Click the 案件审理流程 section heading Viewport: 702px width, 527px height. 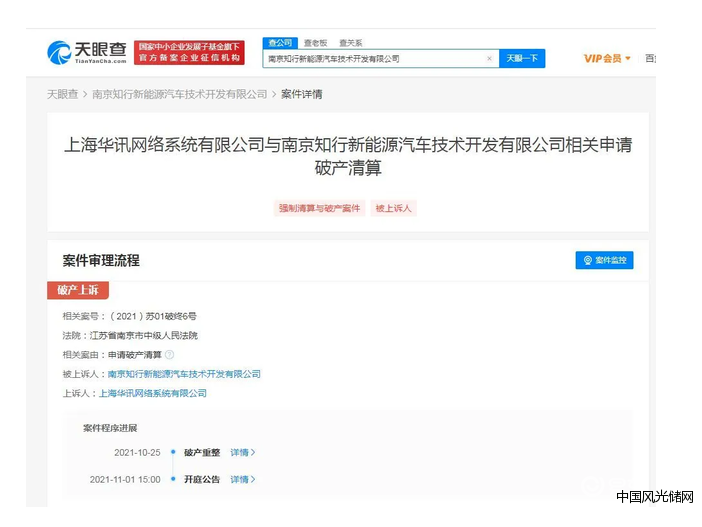coord(101,261)
